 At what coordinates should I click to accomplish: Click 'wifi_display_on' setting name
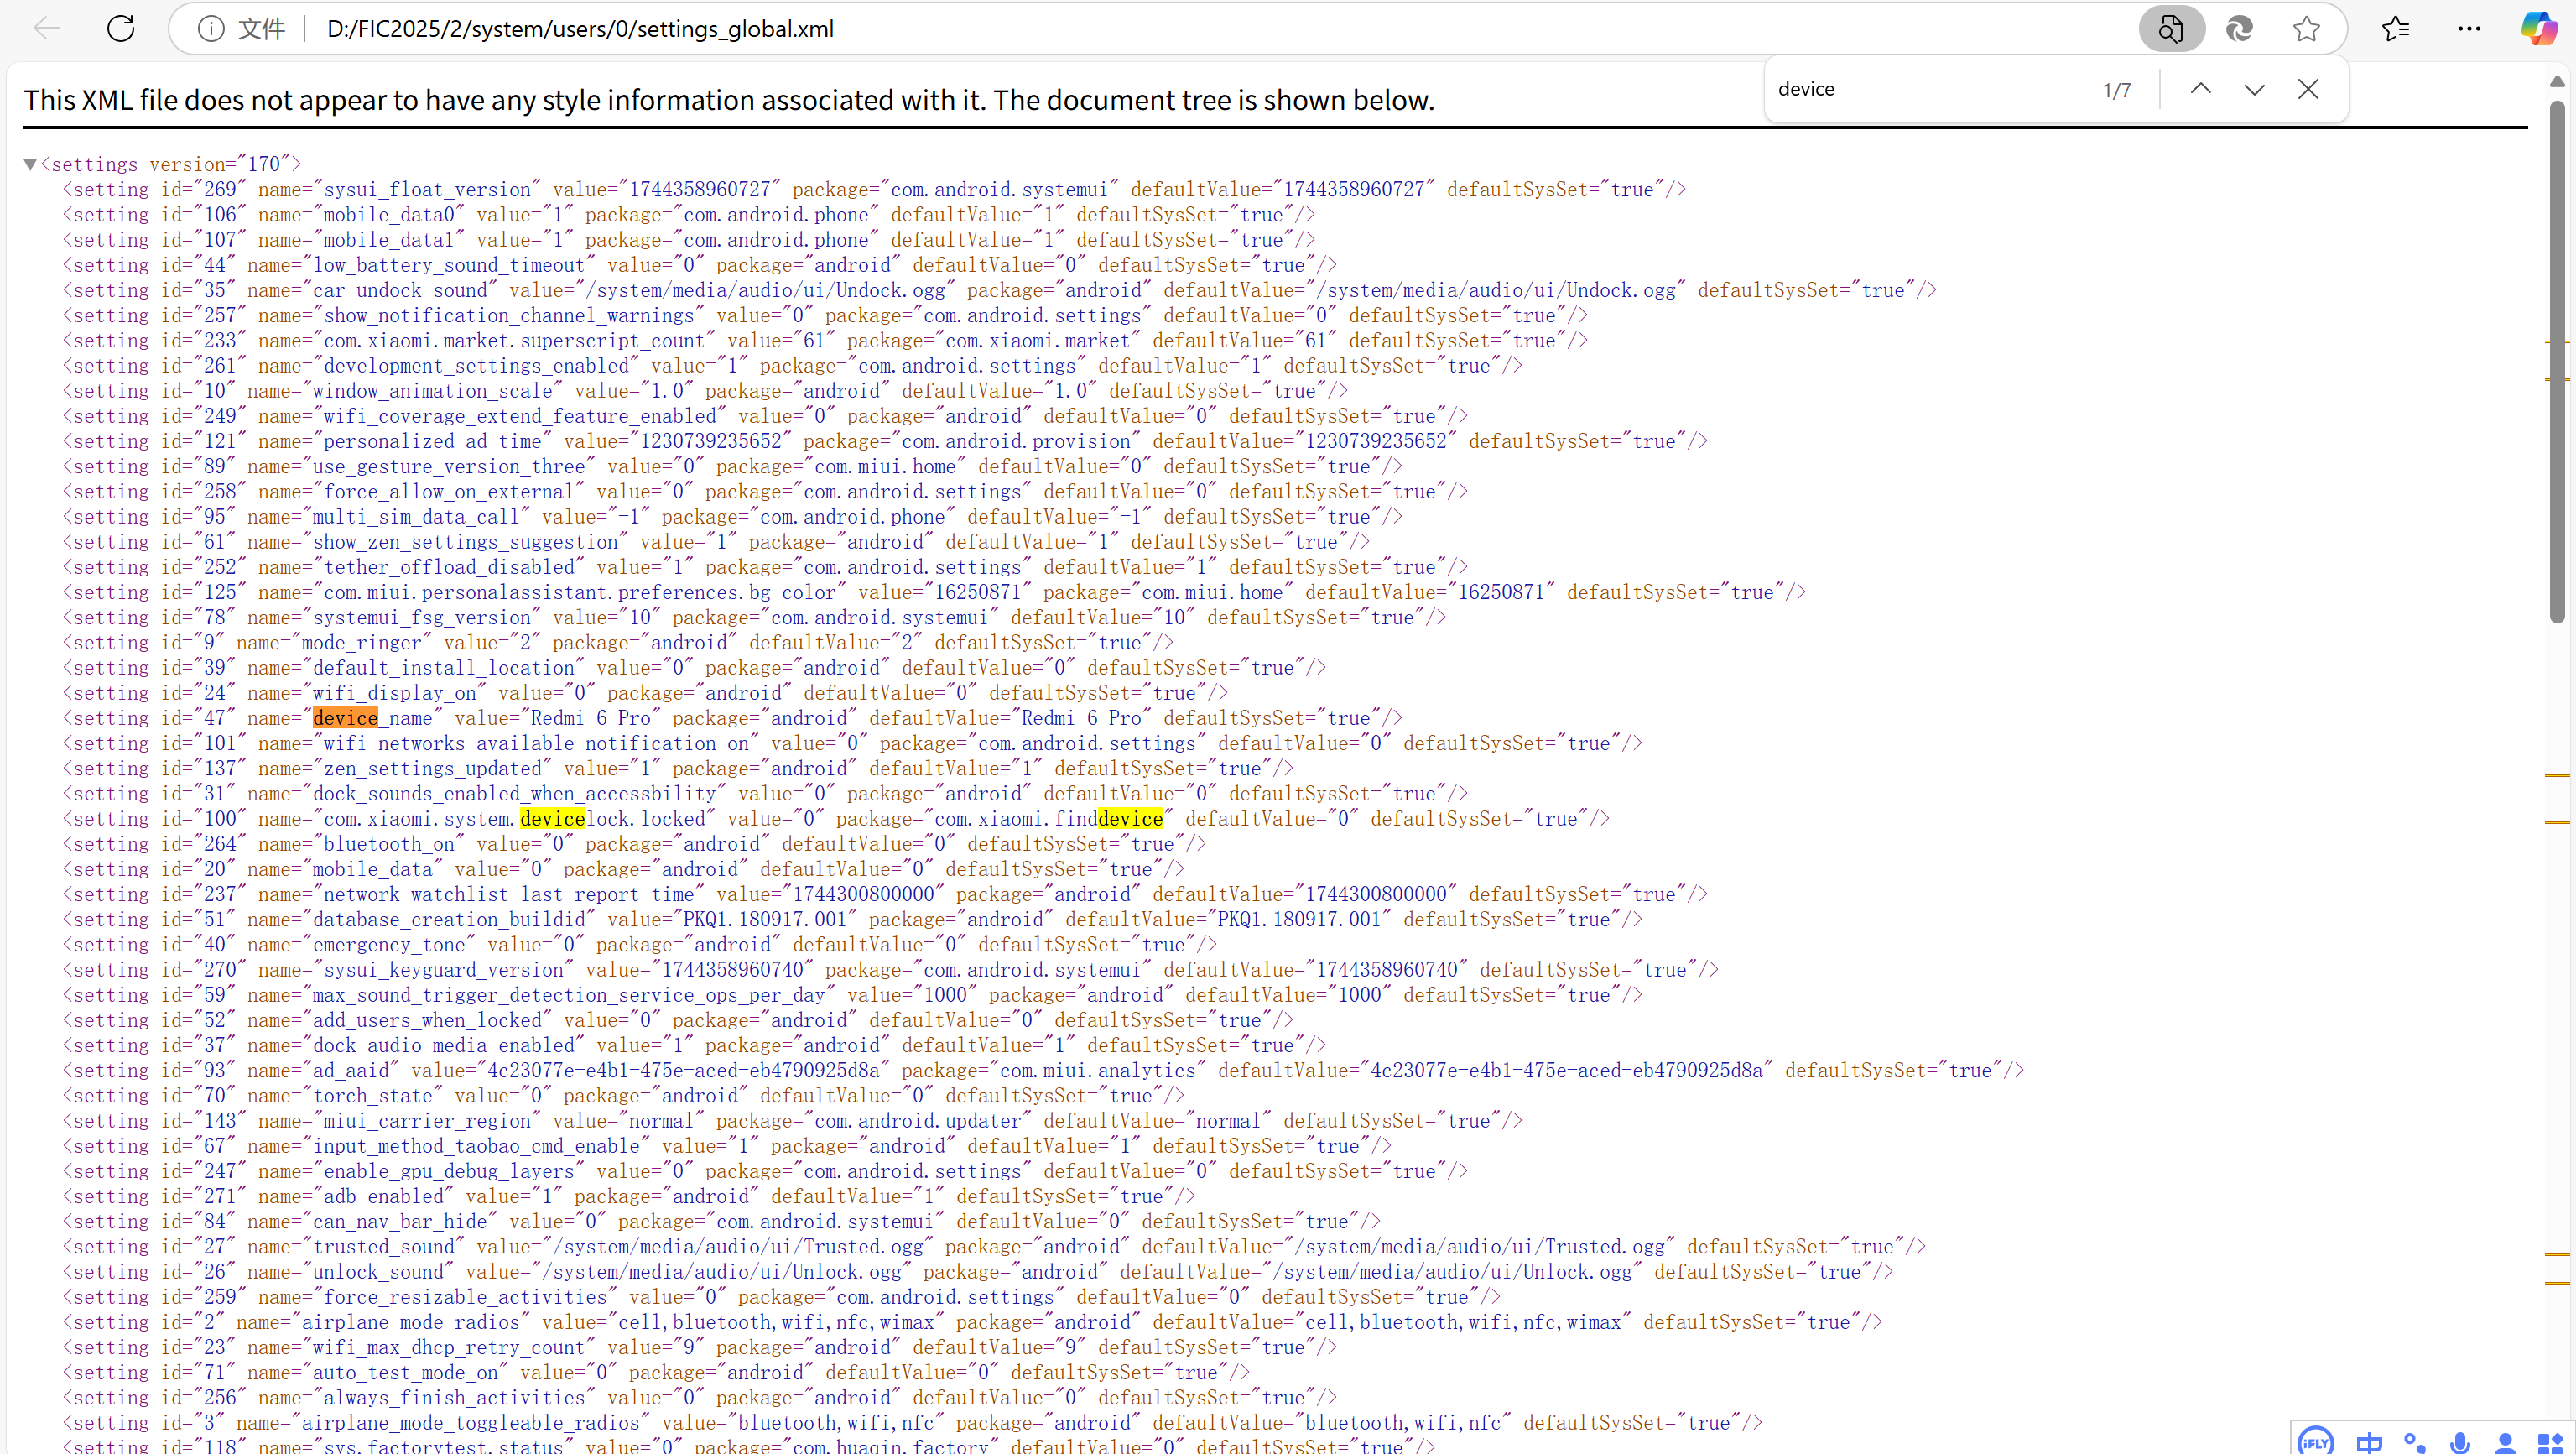coord(394,693)
